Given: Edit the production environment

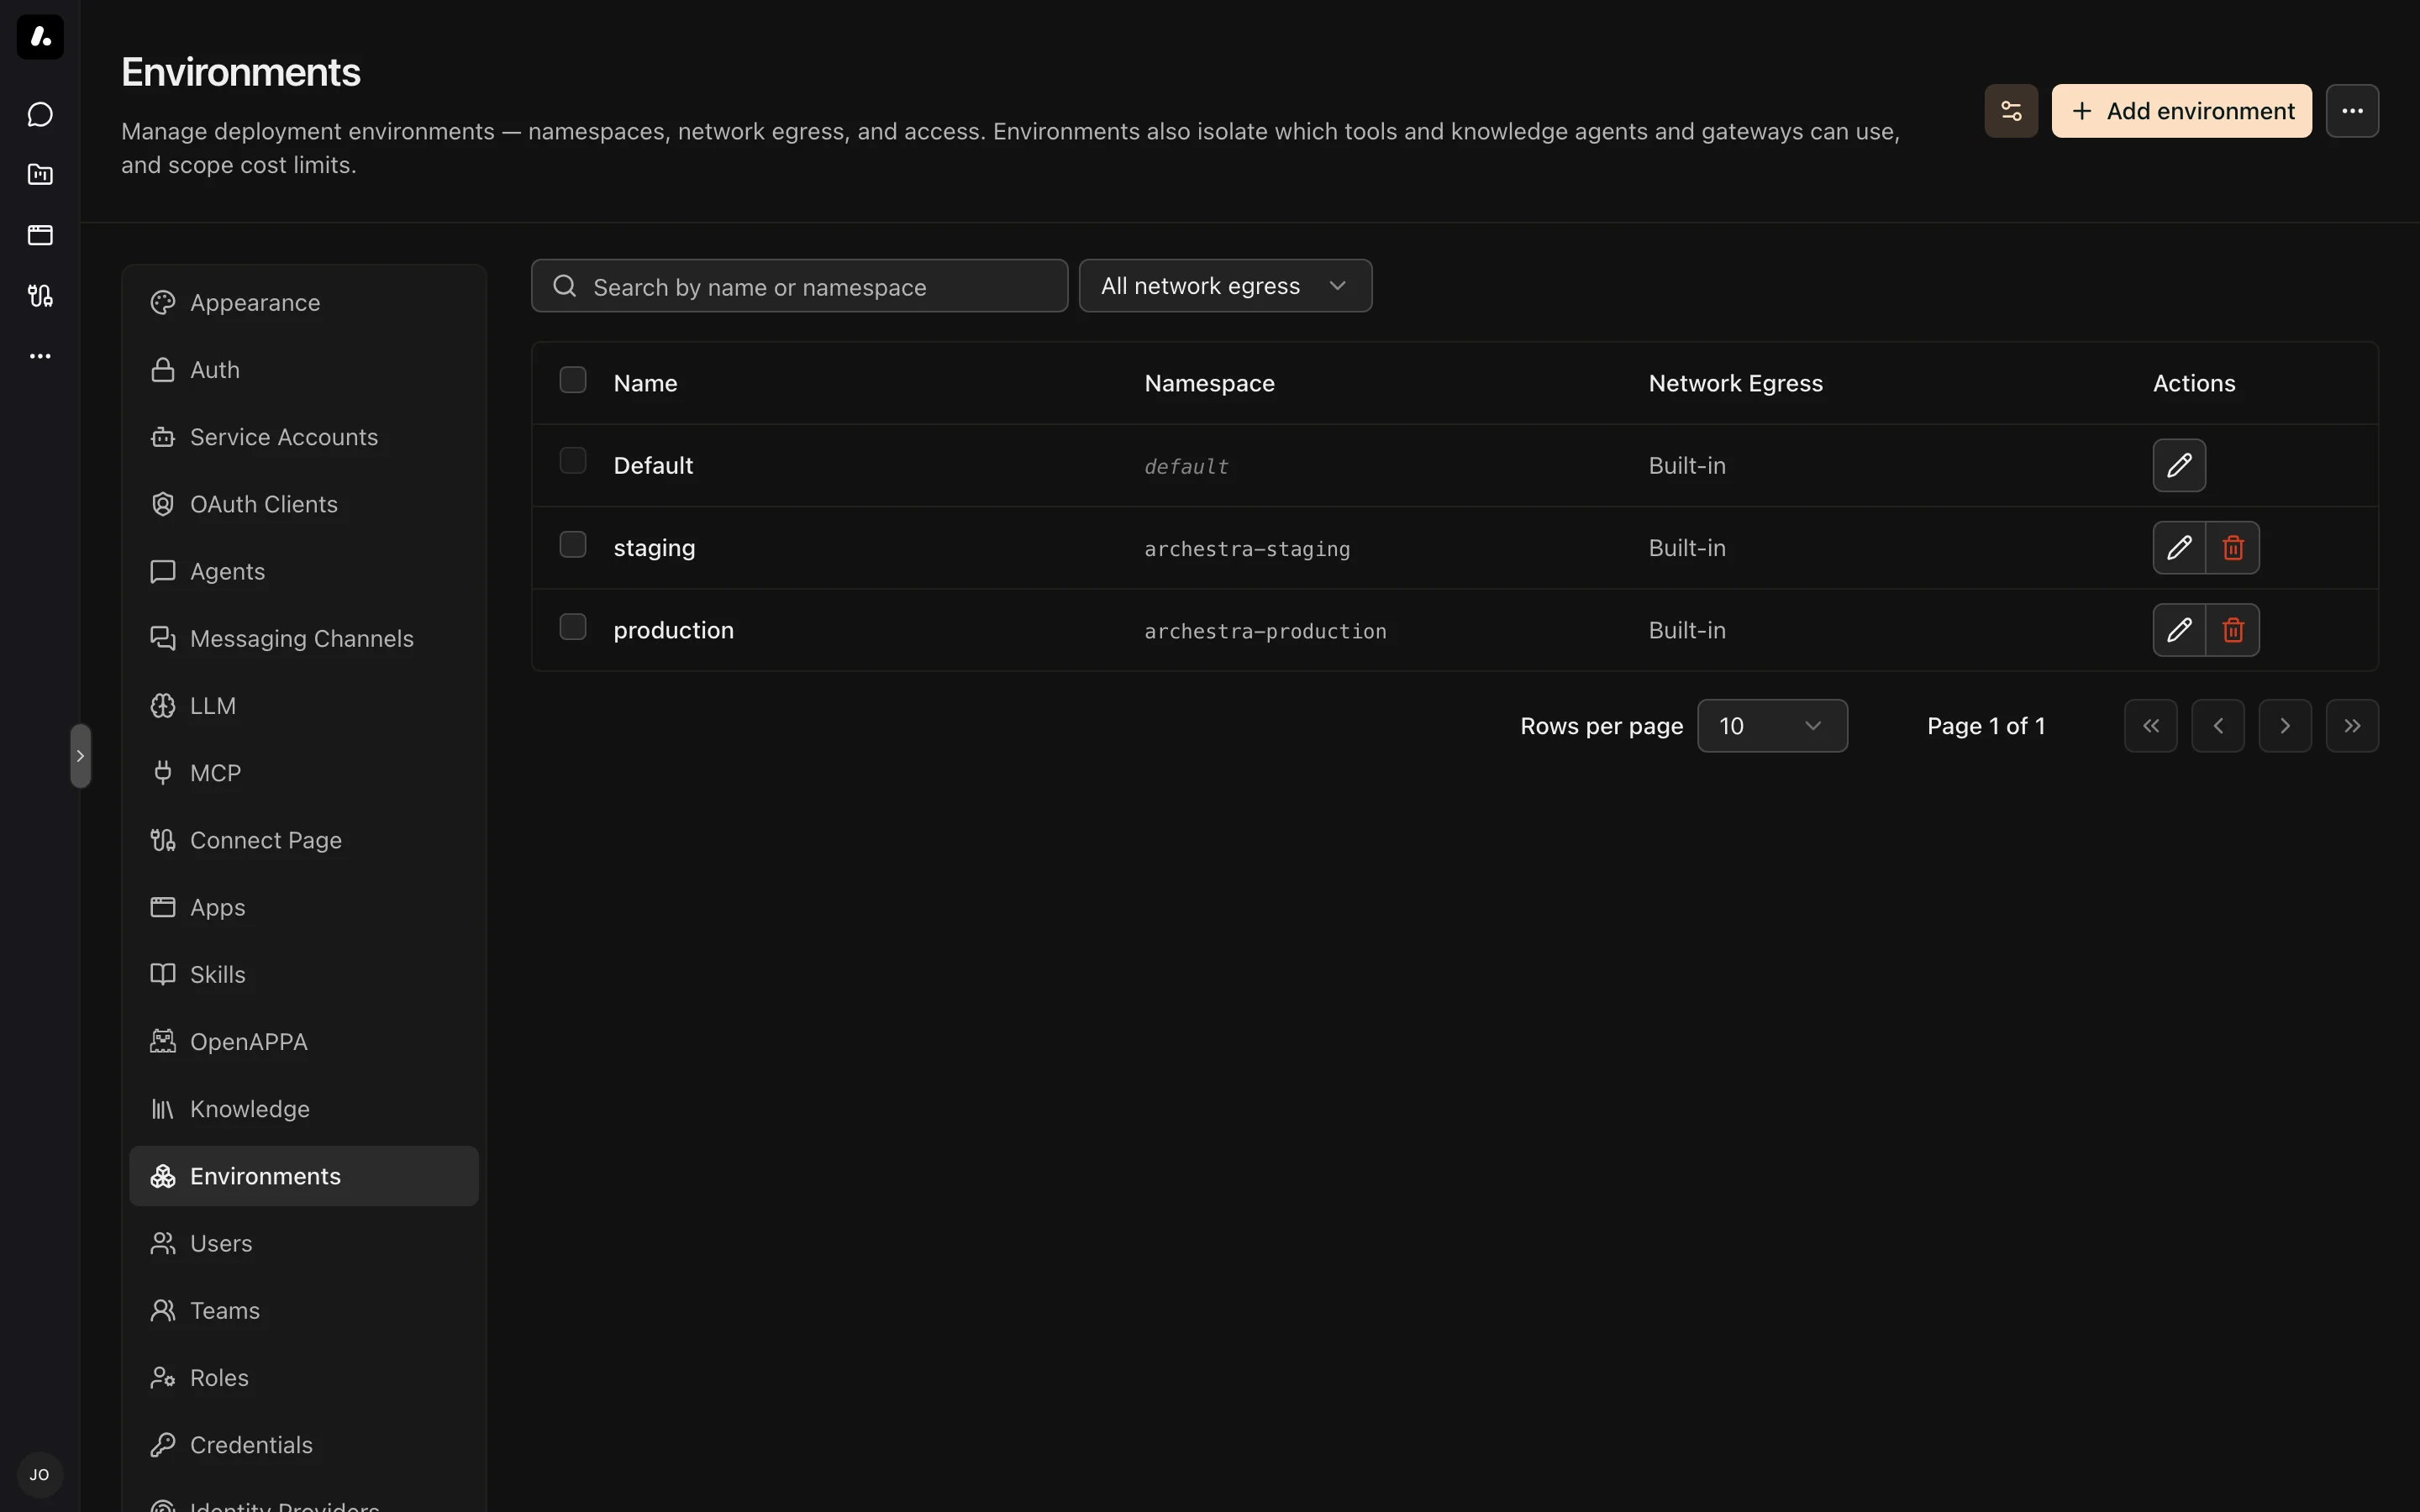Looking at the screenshot, I should [x=2179, y=630].
